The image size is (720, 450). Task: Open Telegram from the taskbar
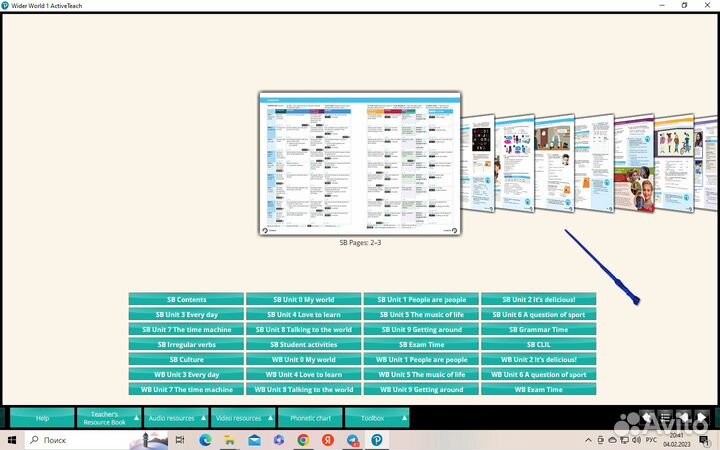pyautogui.click(x=353, y=440)
